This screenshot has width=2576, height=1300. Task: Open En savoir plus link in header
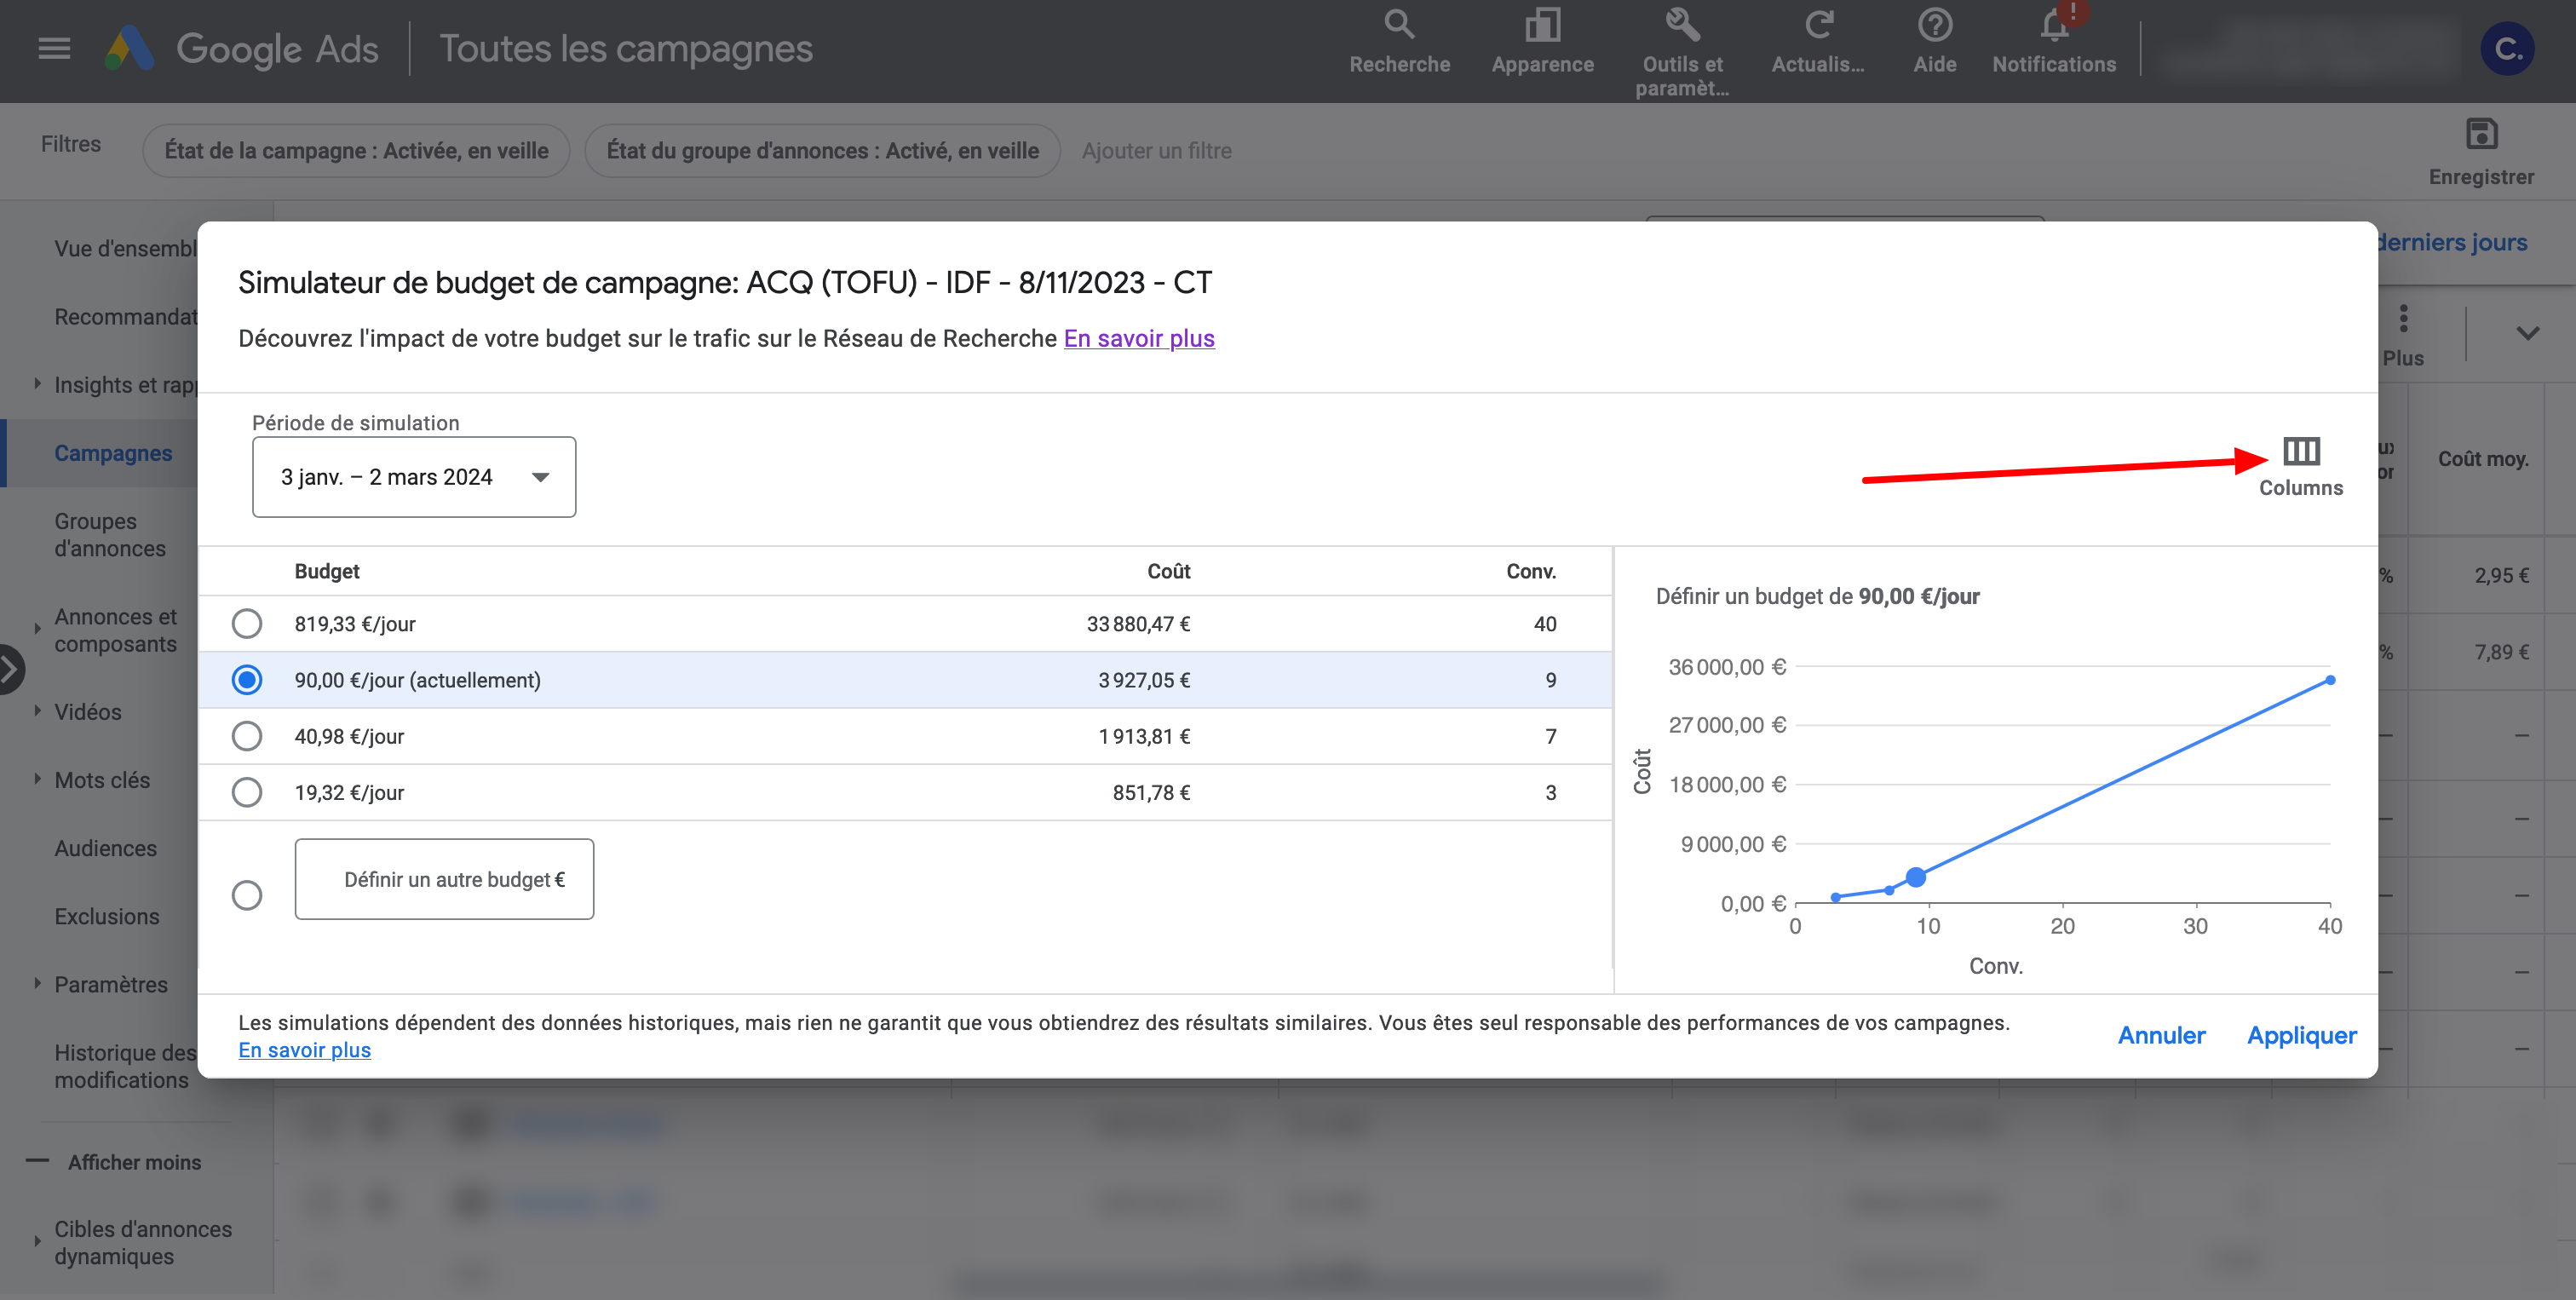(x=1138, y=338)
